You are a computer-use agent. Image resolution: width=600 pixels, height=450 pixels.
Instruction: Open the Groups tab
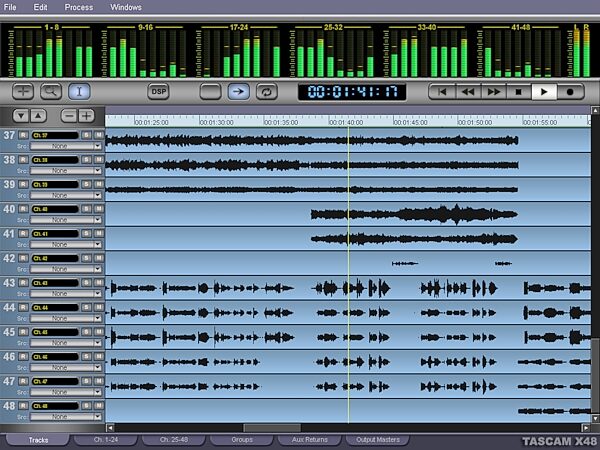(x=242, y=440)
